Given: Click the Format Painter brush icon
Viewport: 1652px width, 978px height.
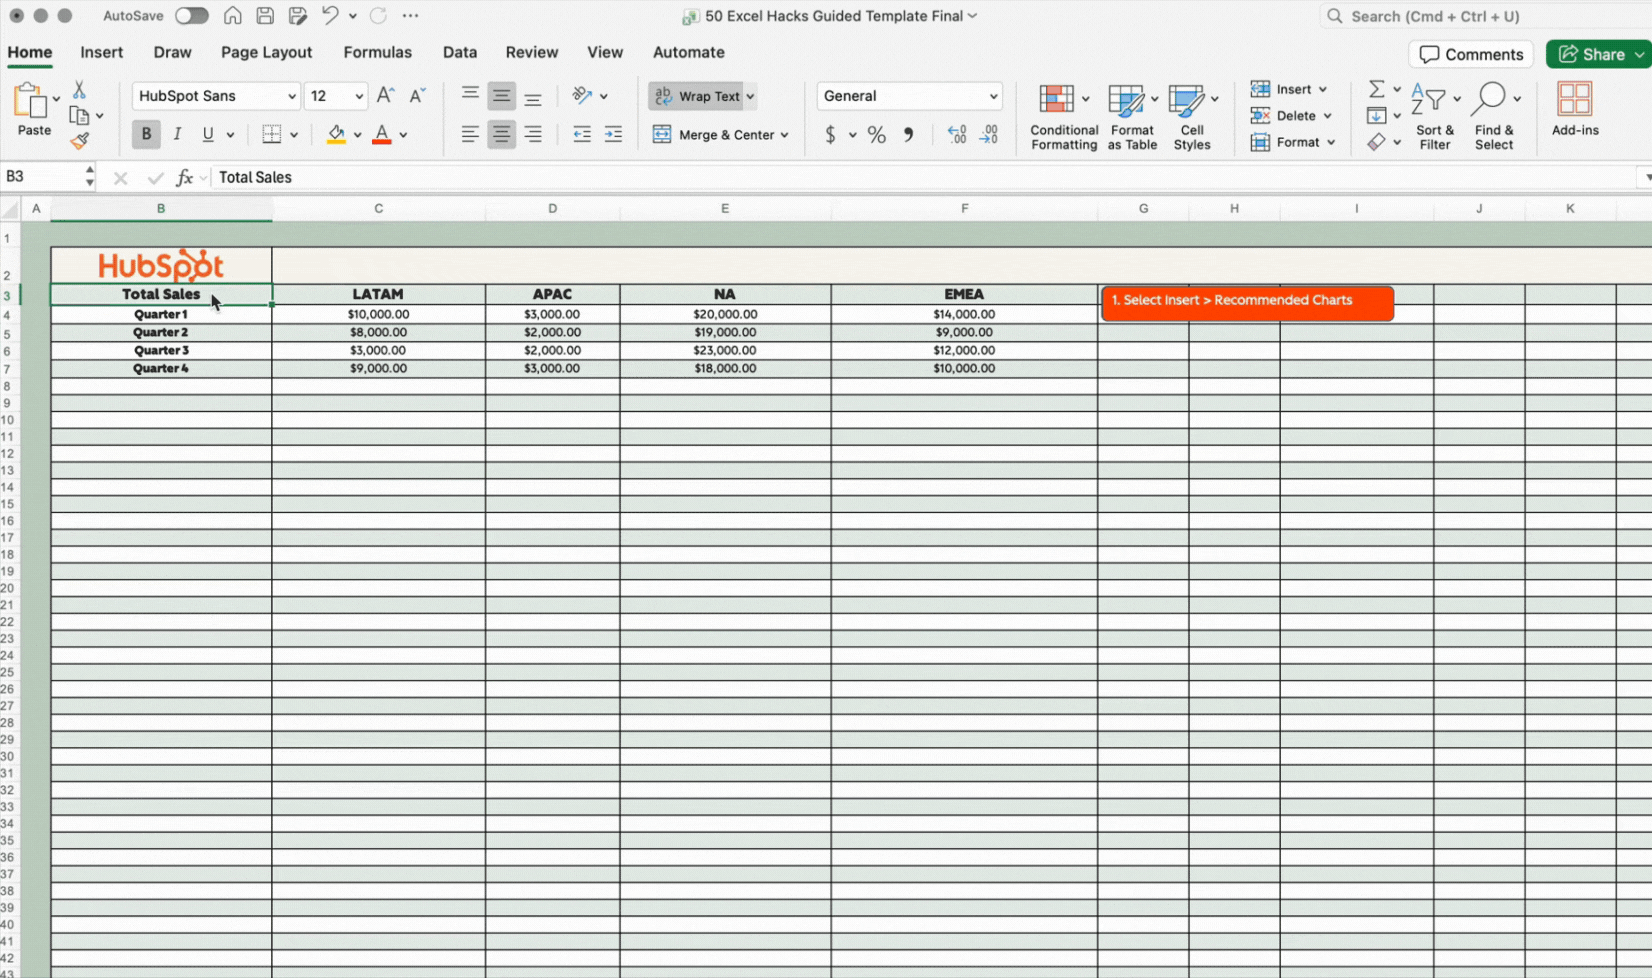Looking at the screenshot, I should point(79,141).
